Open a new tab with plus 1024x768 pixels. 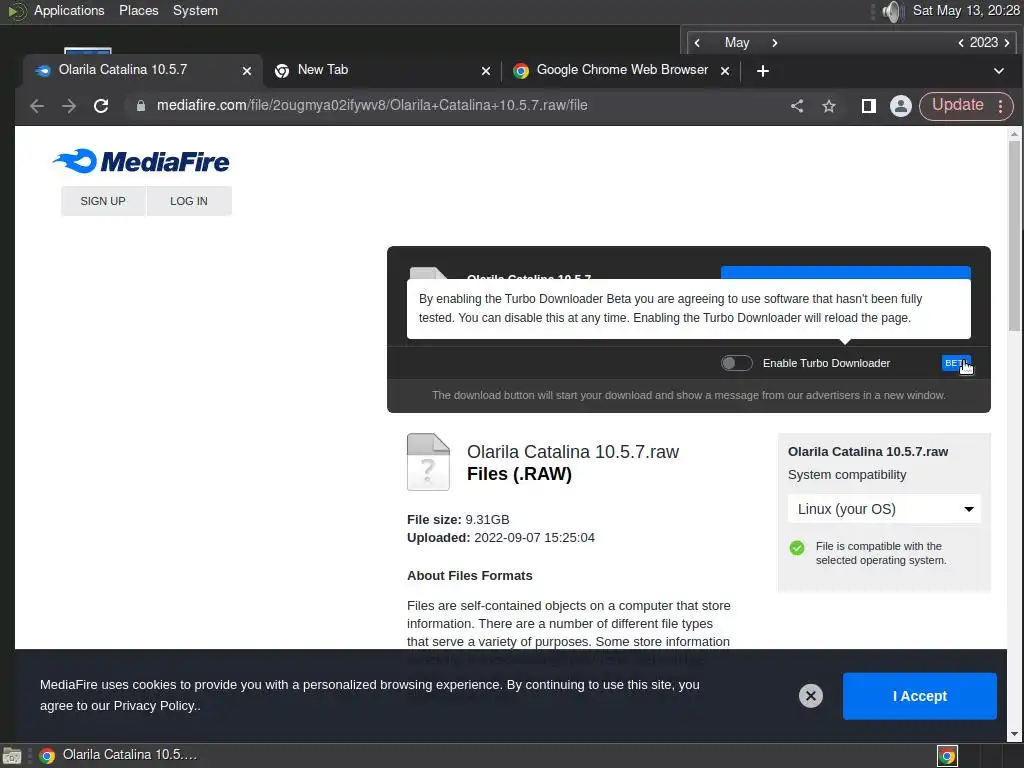pyautogui.click(x=763, y=71)
